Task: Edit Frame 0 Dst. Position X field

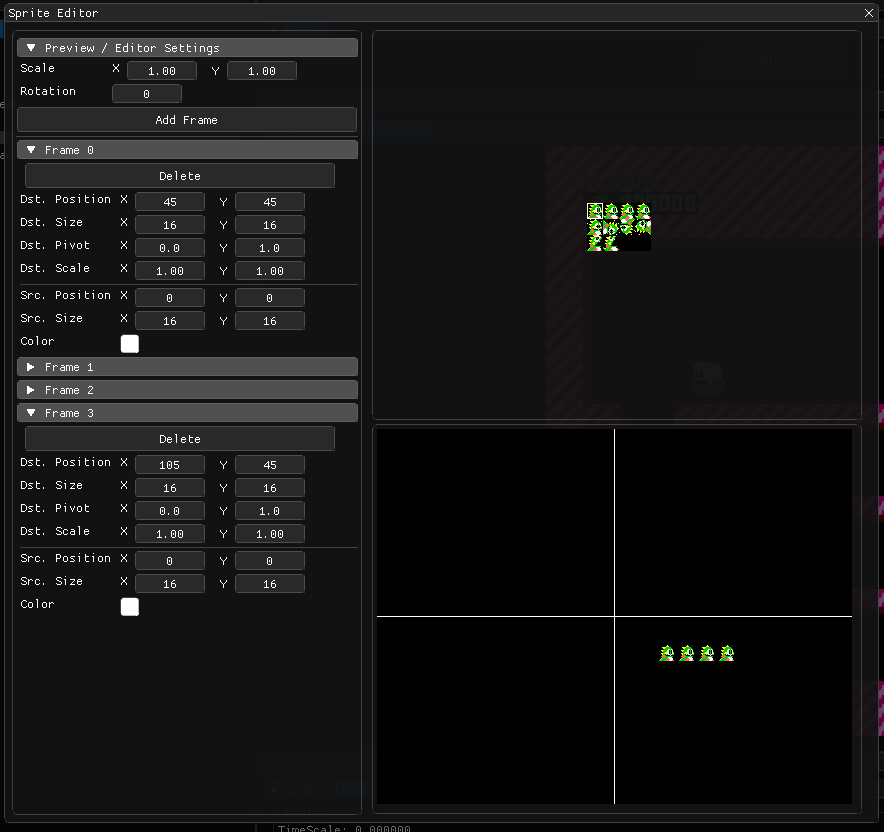Action: pos(170,202)
